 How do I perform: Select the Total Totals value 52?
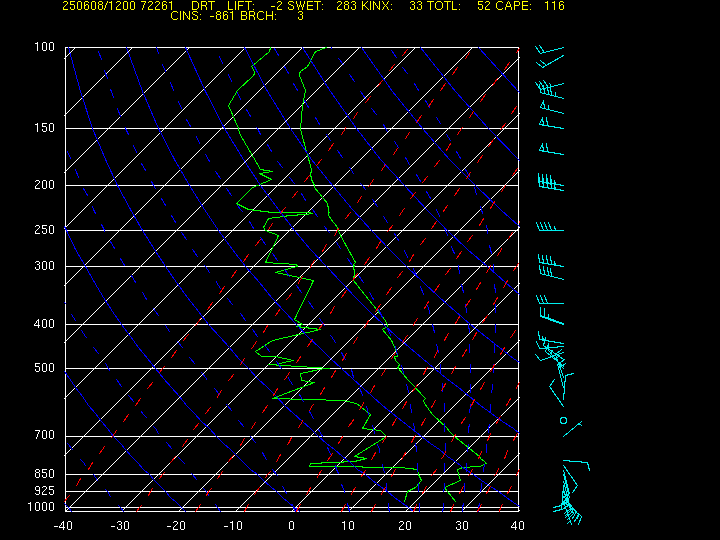click(x=484, y=6)
